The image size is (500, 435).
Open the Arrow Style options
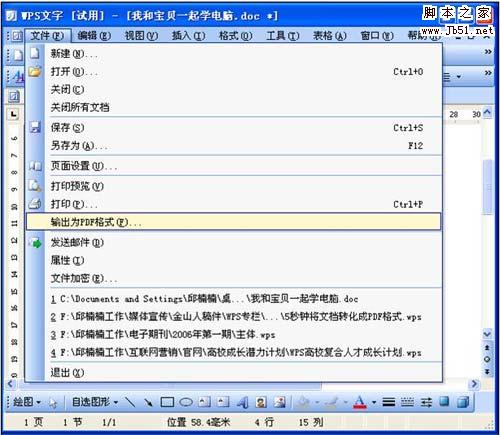[x=426, y=402]
